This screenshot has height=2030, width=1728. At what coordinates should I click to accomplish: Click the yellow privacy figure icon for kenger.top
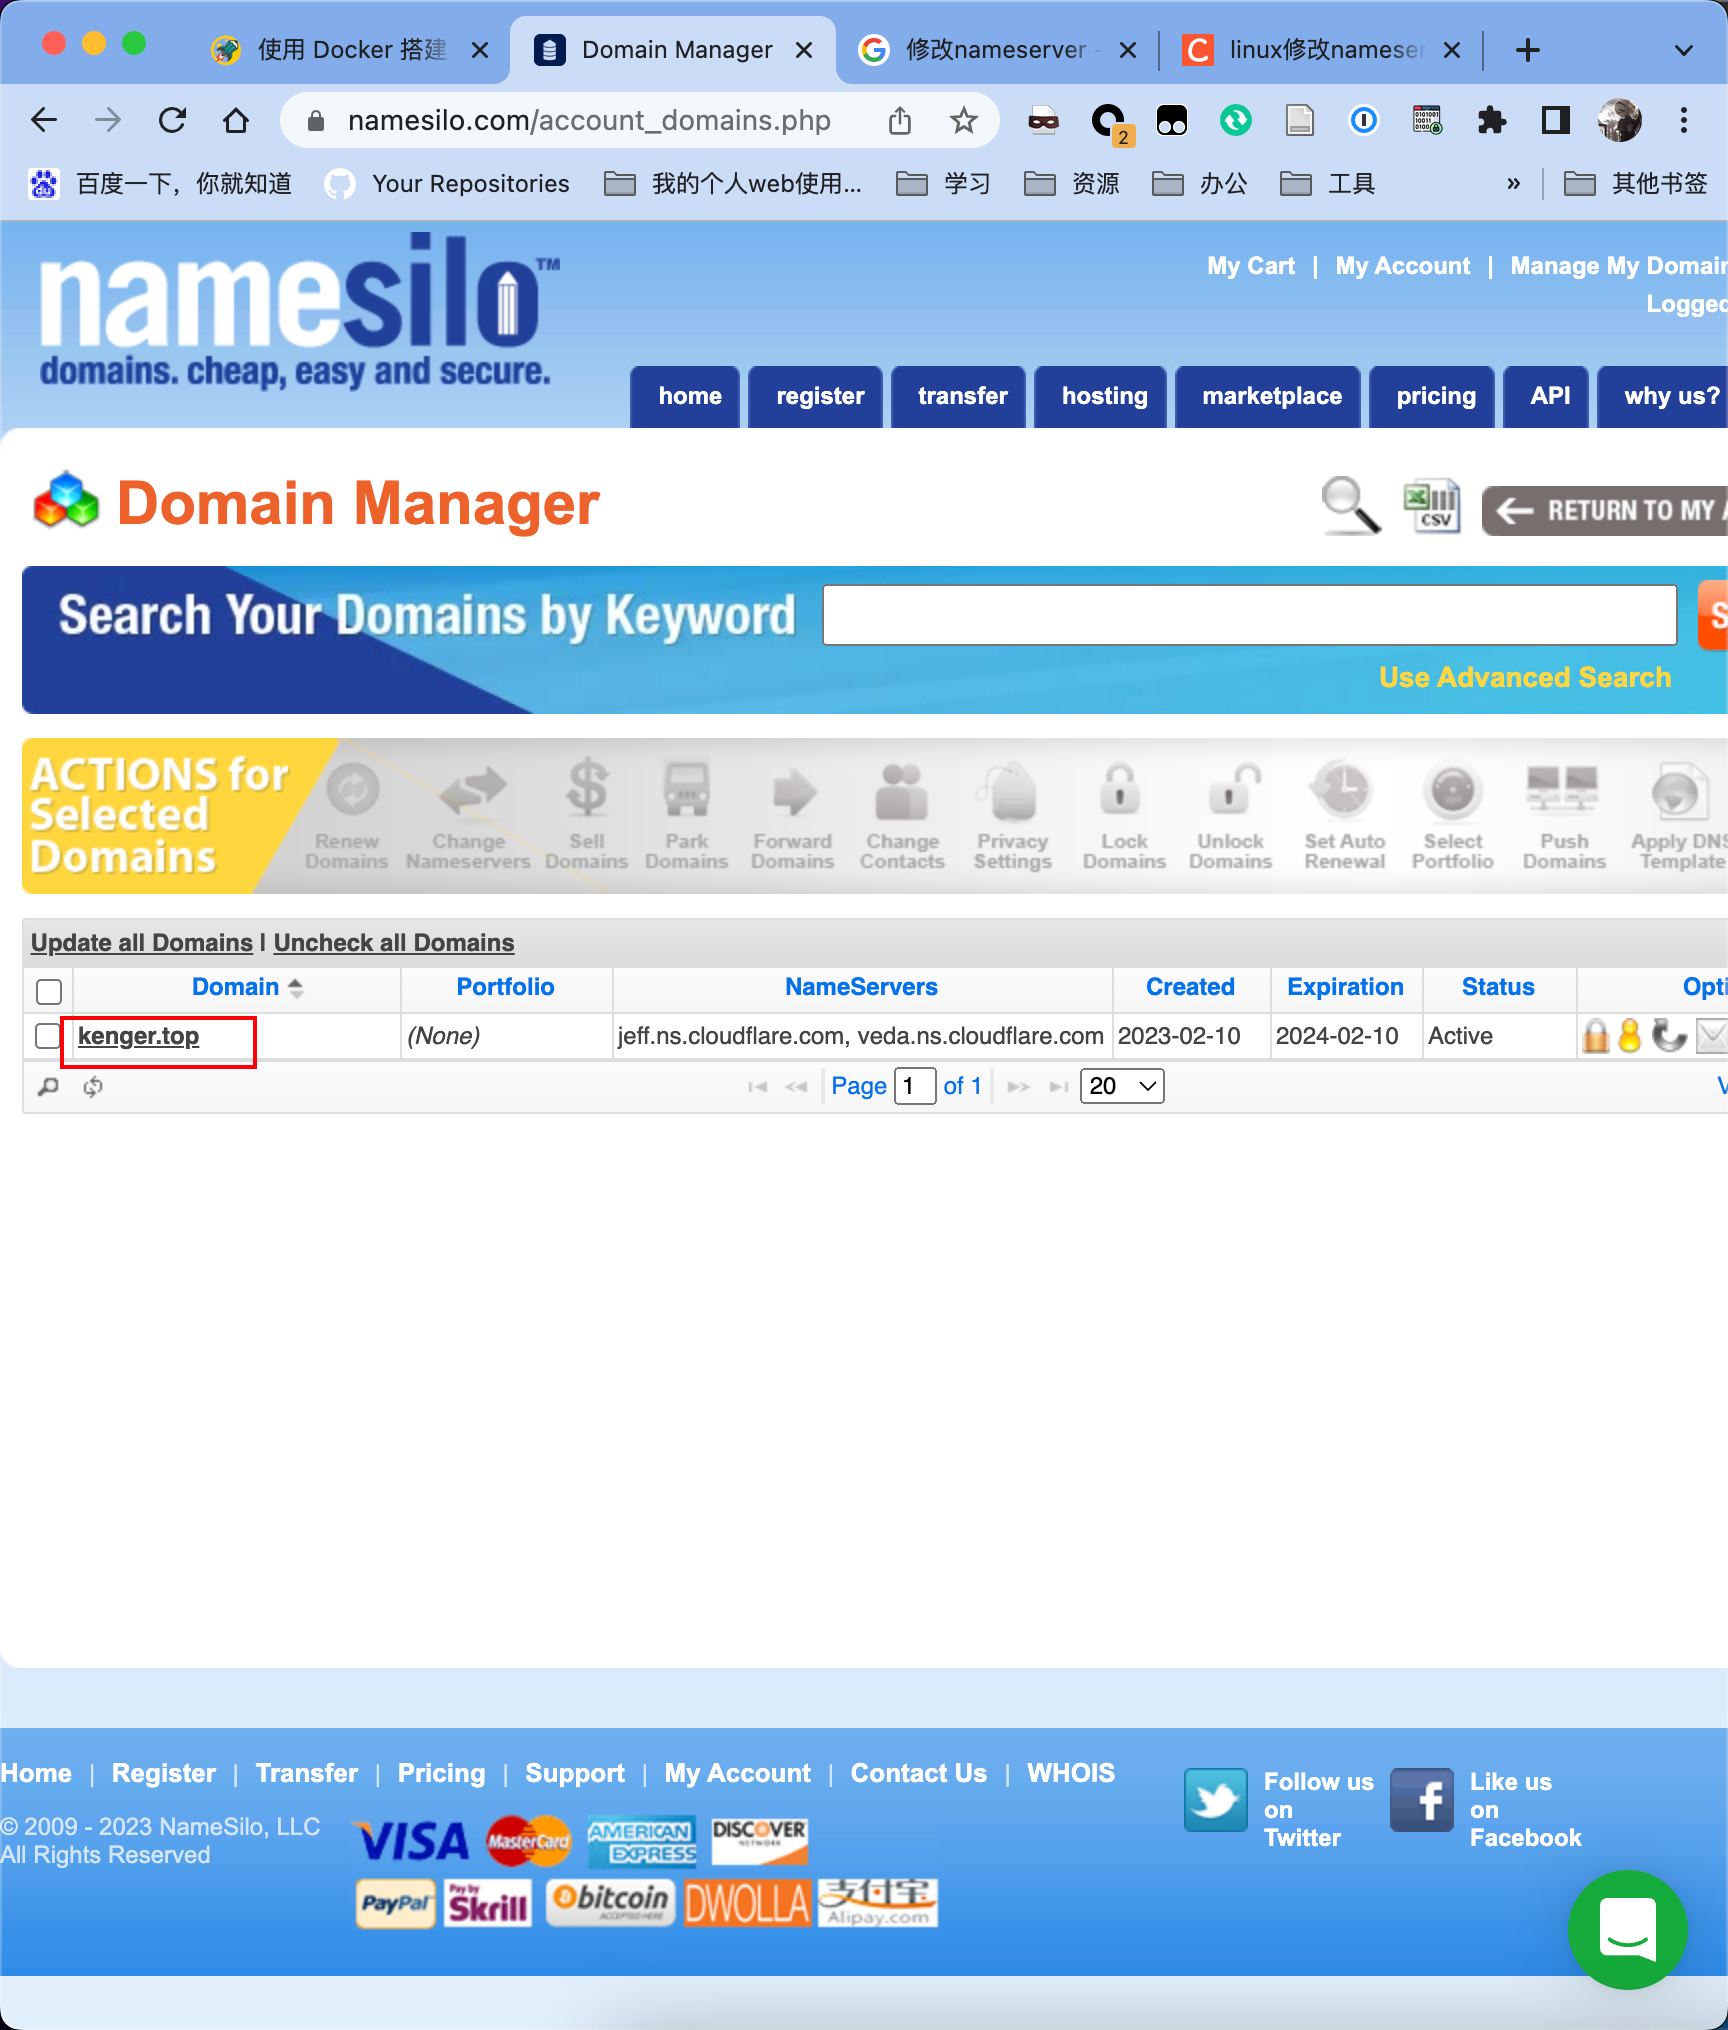click(1630, 1036)
